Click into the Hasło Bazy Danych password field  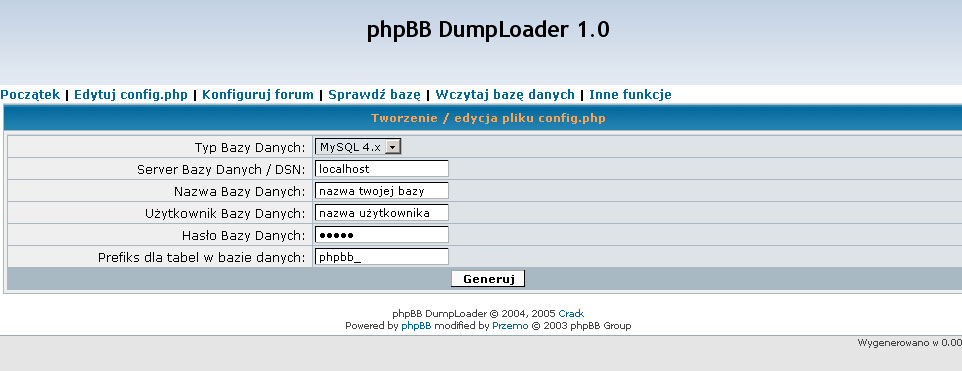(x=382, y=235)
